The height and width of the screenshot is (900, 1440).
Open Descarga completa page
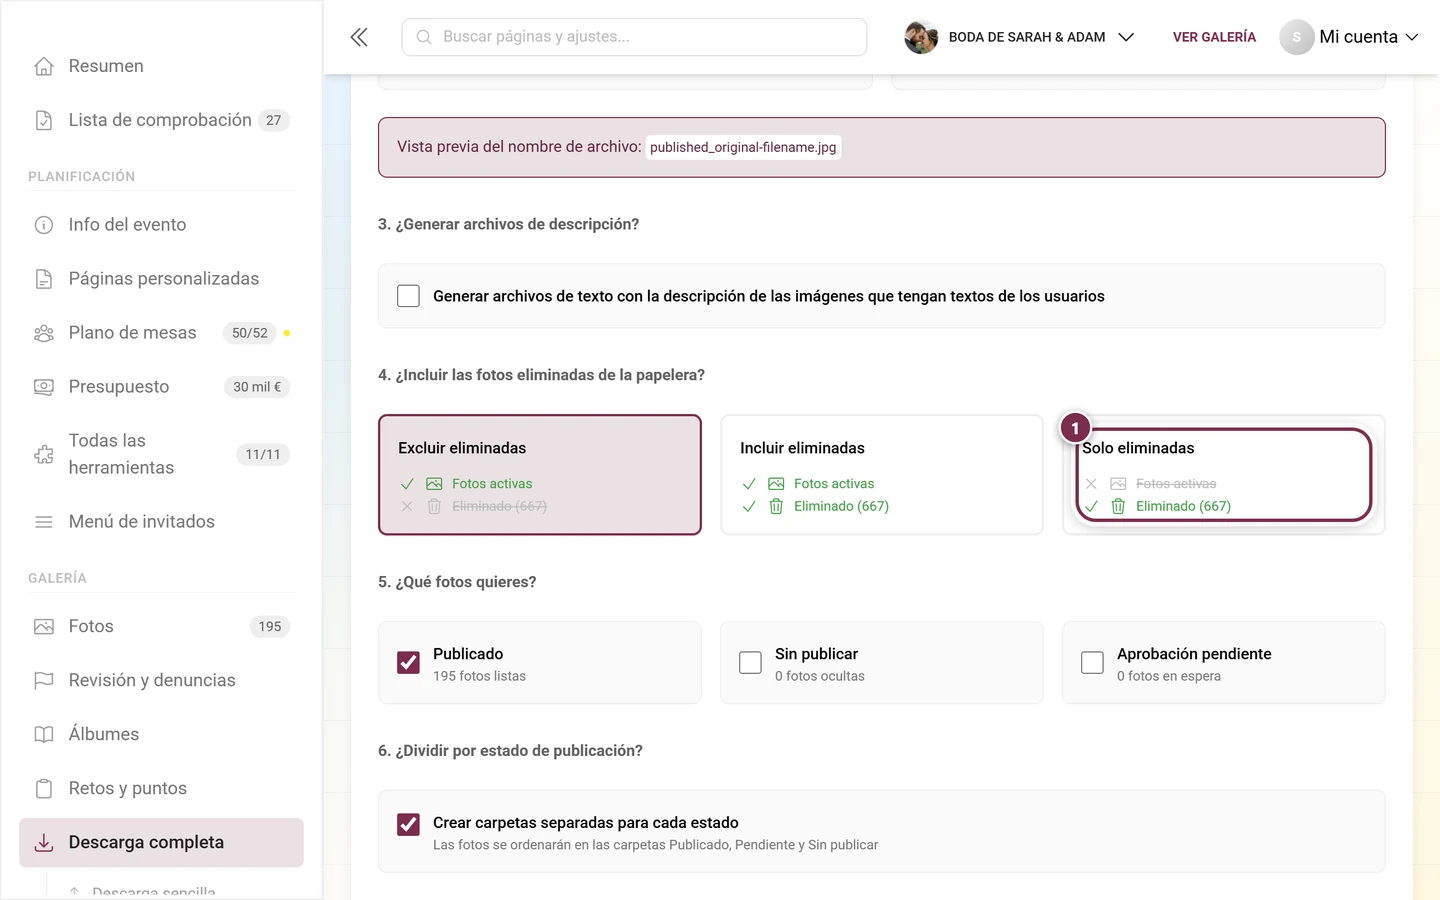pyautogui.click(x=161, y=843)
